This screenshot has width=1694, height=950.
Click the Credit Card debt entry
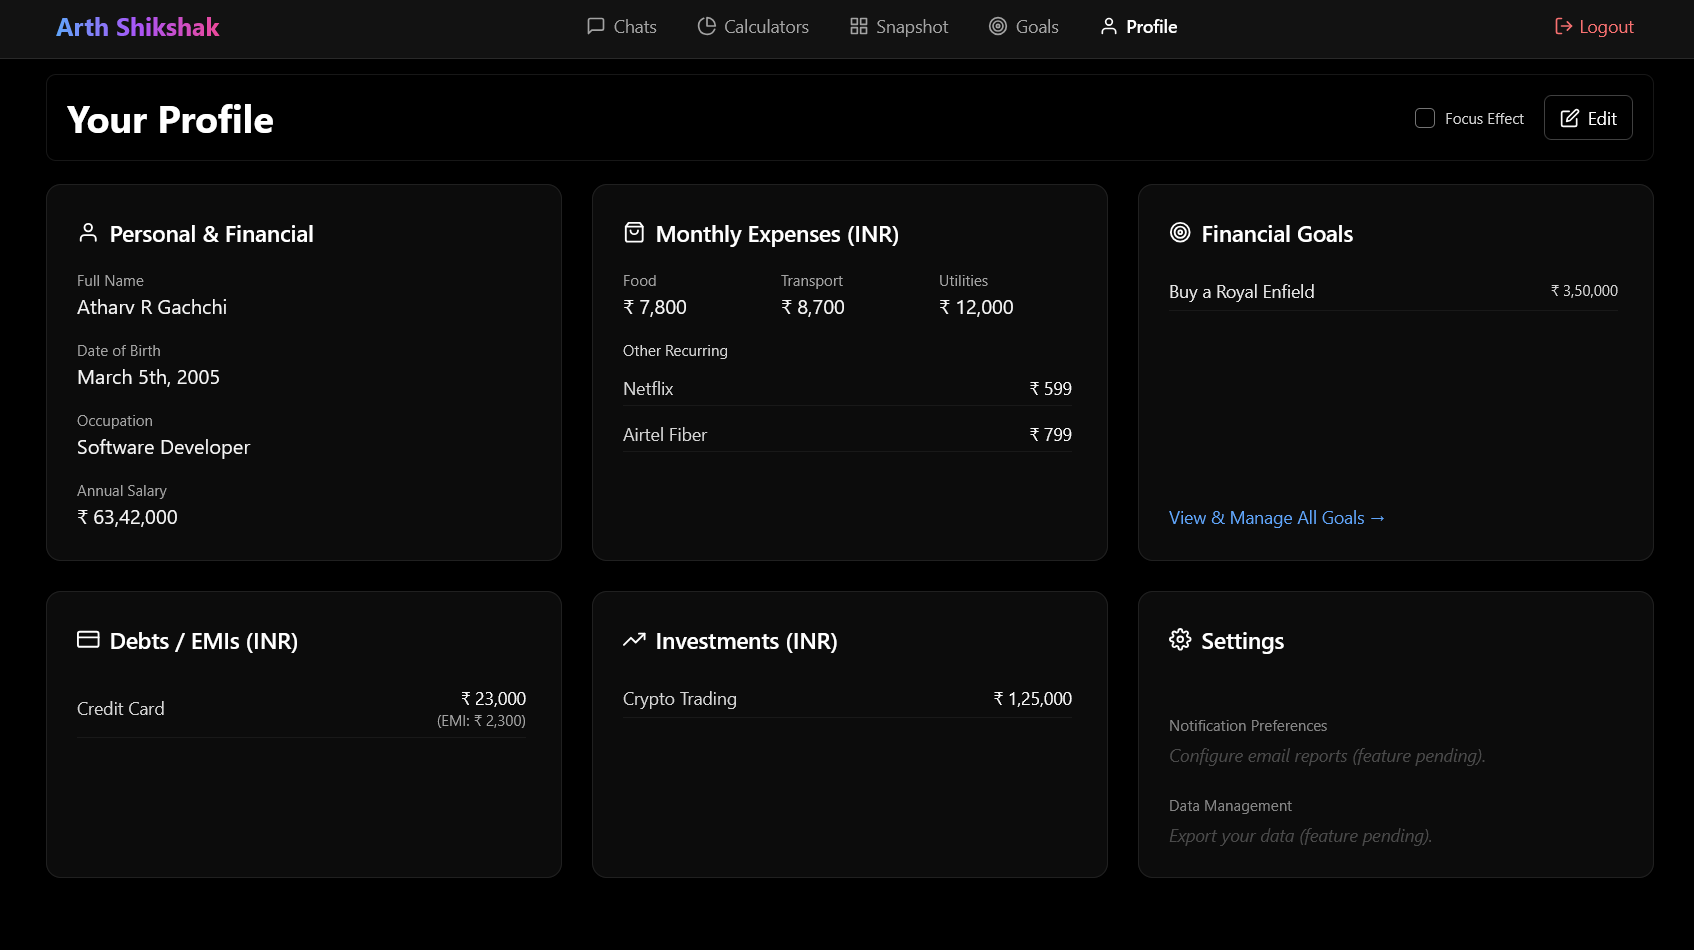click(301, 709)
